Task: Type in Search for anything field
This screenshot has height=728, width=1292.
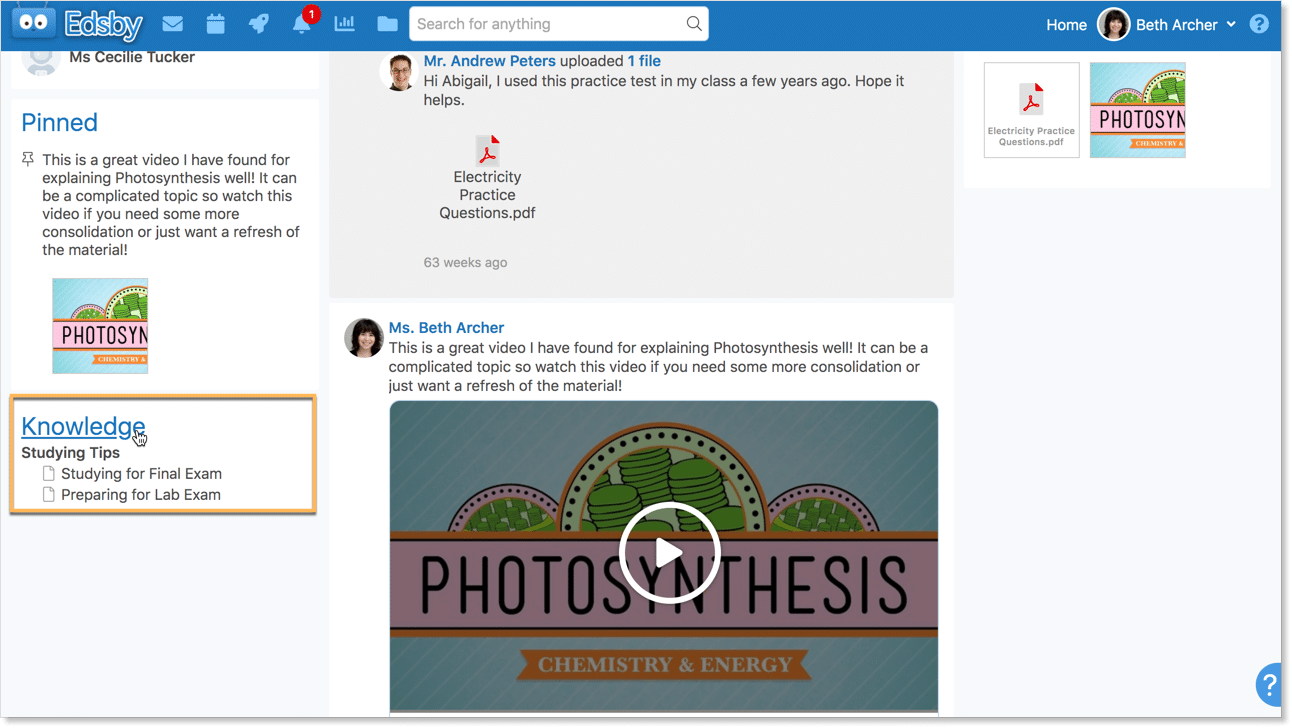Action: pyautogui.click(x=545, y=24)
